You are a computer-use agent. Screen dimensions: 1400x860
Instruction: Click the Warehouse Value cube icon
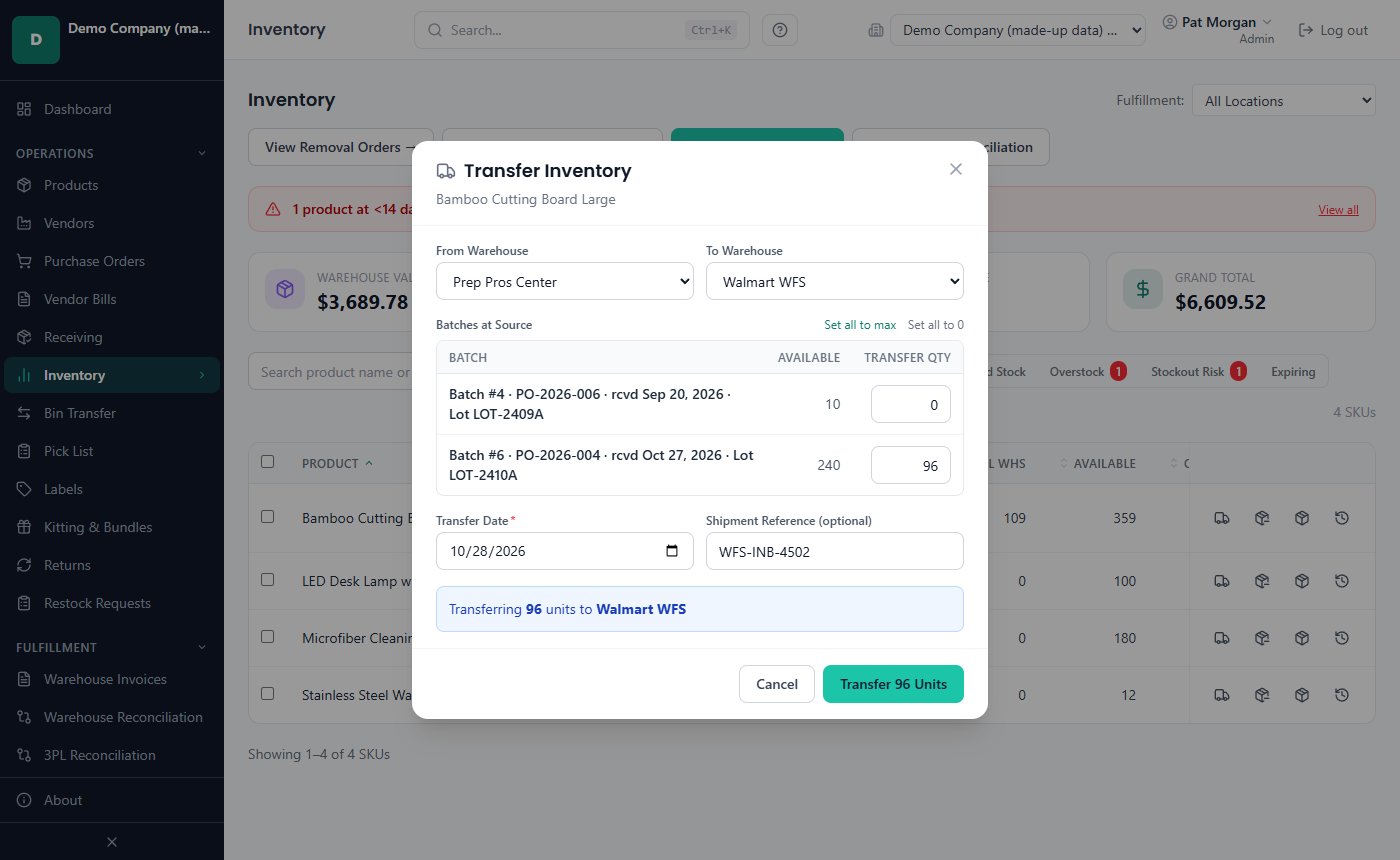285,289
